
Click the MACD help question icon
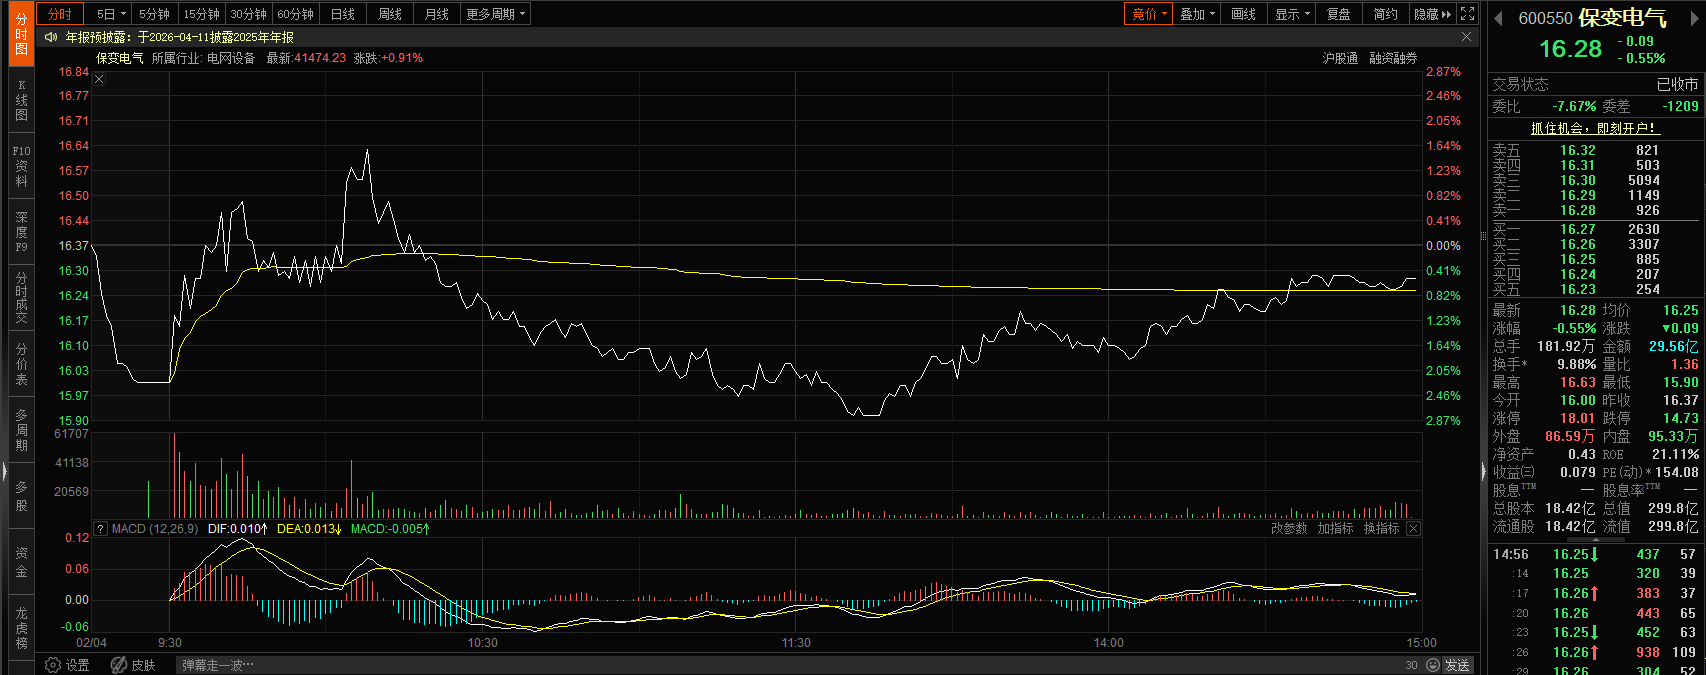click(x=100, y=528)
